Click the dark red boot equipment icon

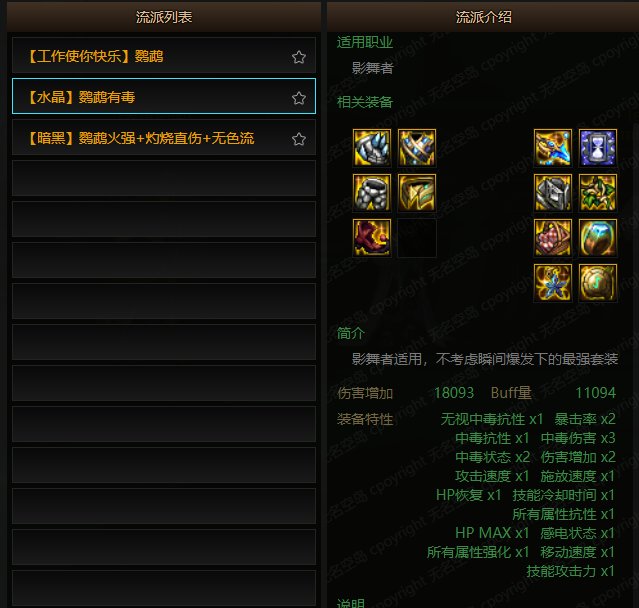click(x=372, y=237)
